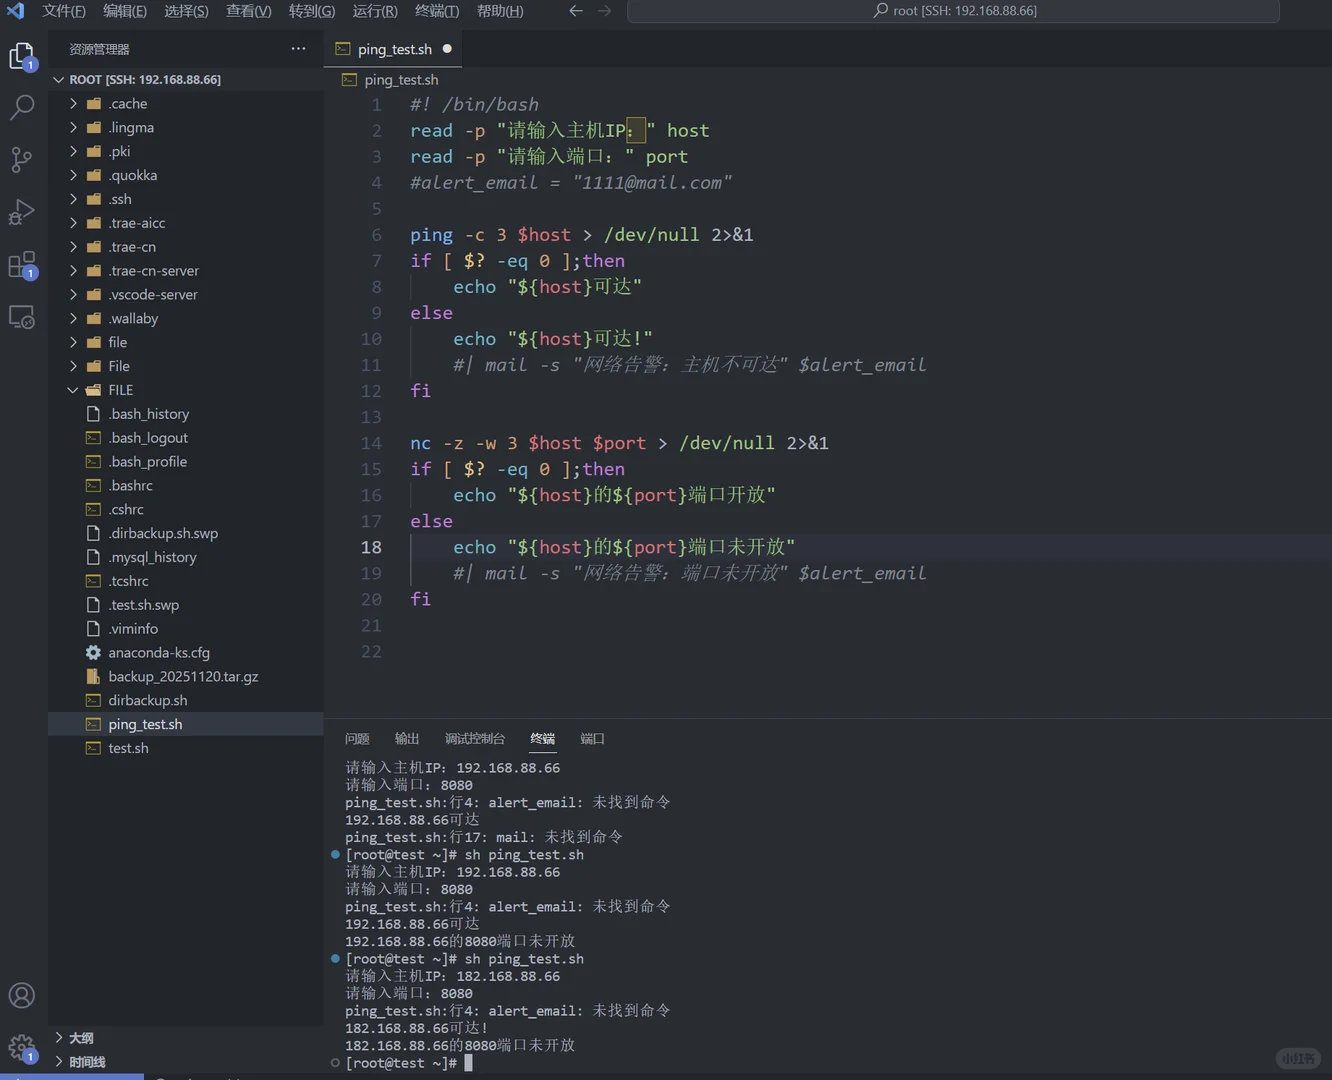
Task: Open the 终端(T) menu
Action: (x=437, y=11)
